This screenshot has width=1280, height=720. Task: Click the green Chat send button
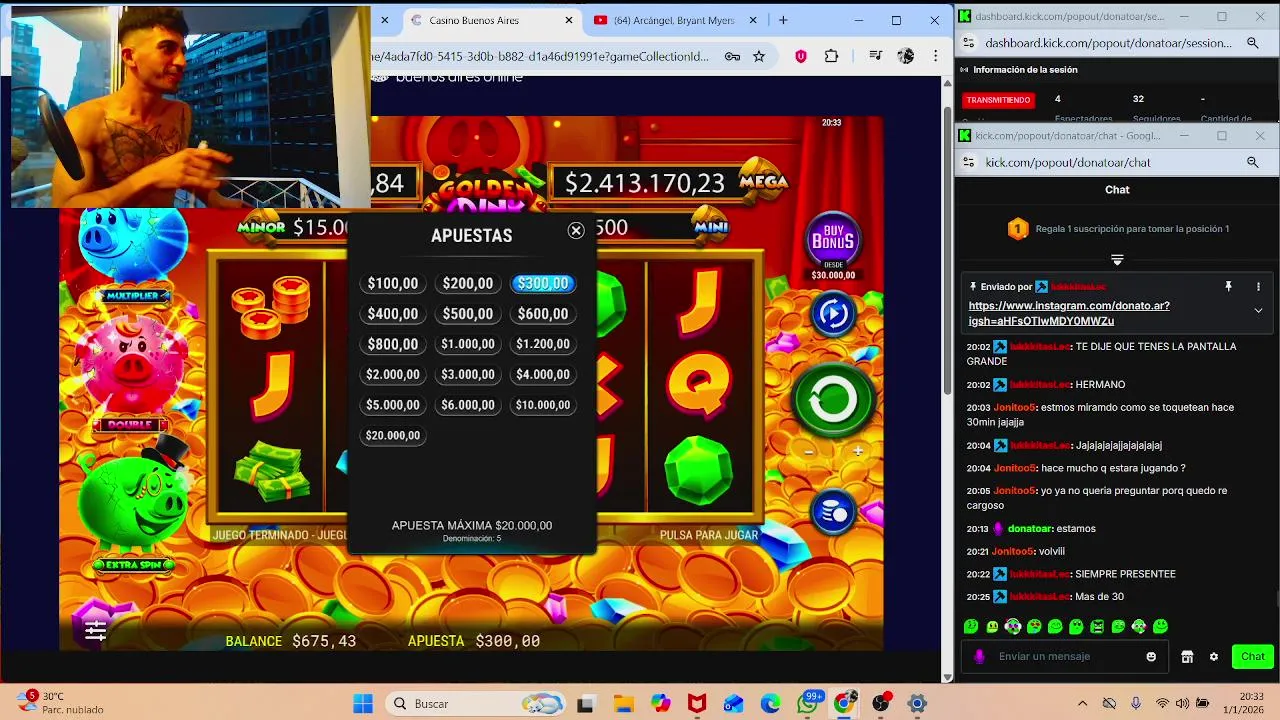1253,657
